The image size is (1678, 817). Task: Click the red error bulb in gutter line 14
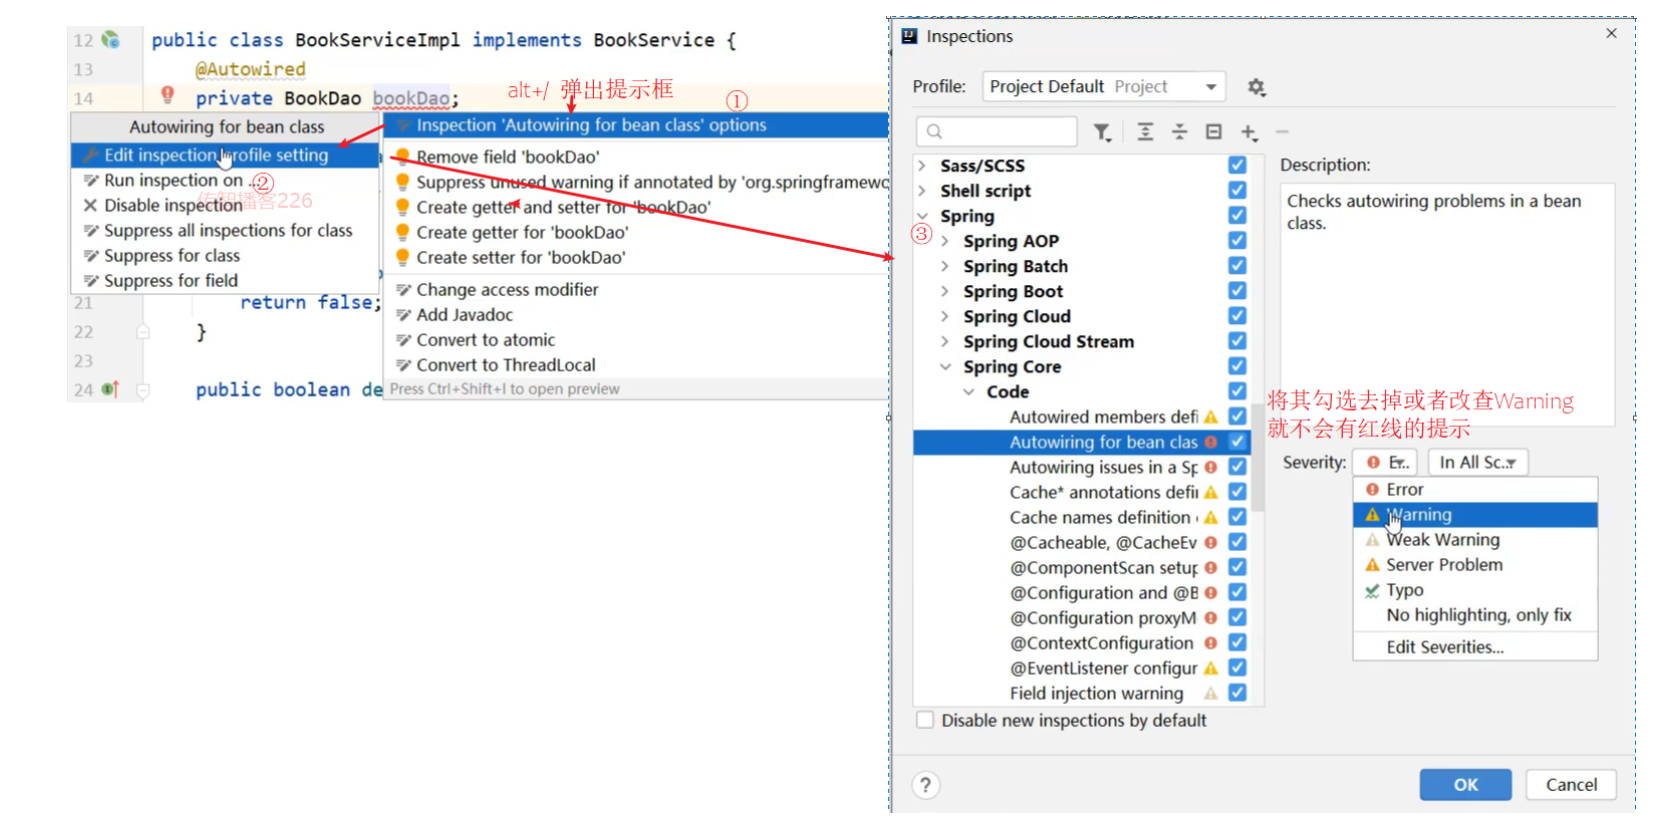click(x=167, y=95)
